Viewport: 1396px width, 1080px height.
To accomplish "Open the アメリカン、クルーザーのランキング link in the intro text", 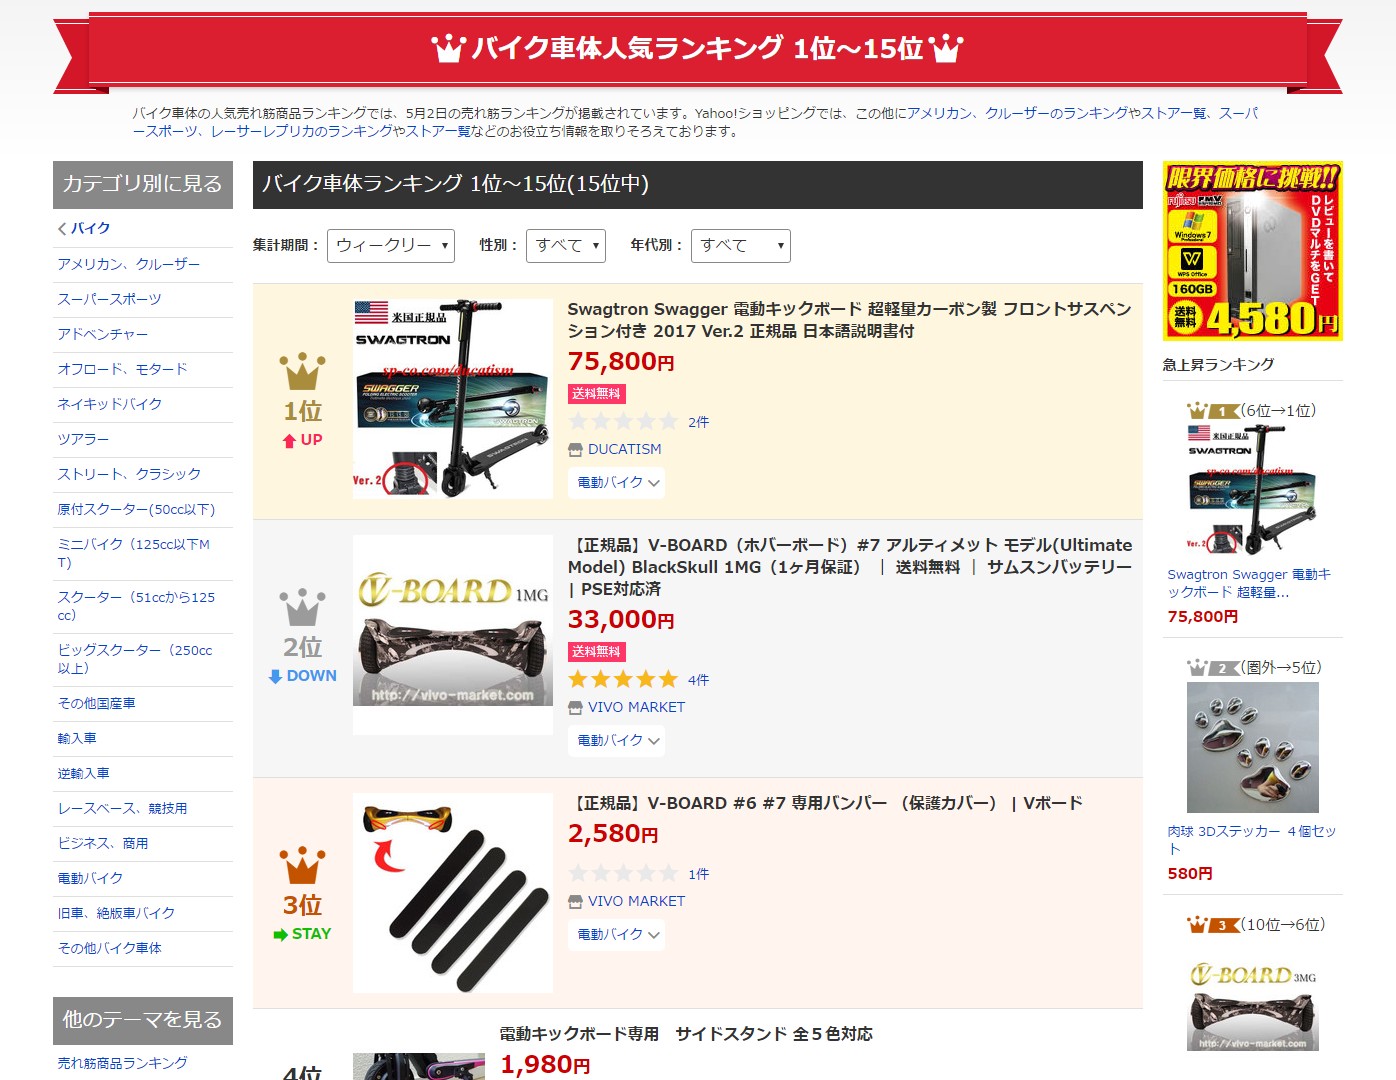I will click(x=1018, y=114).
